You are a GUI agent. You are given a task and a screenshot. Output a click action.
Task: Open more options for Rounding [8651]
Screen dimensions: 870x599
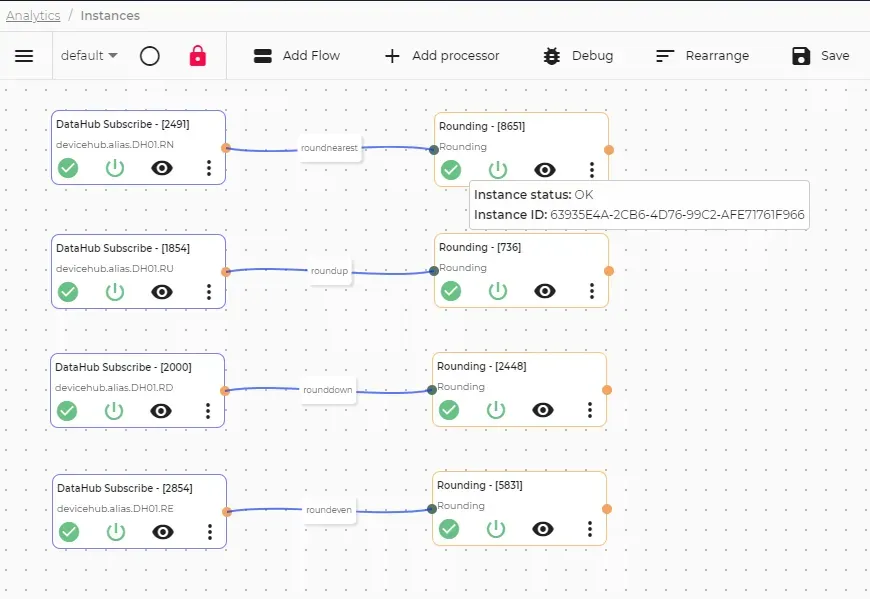tap(591, 170)
